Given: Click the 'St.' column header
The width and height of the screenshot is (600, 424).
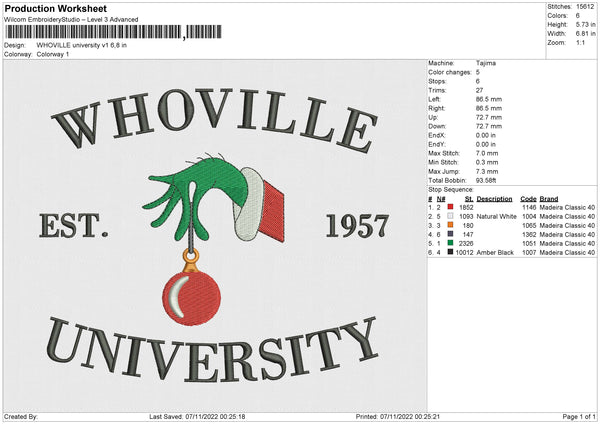Looking at the screenshot, I should tap(469, 199).
